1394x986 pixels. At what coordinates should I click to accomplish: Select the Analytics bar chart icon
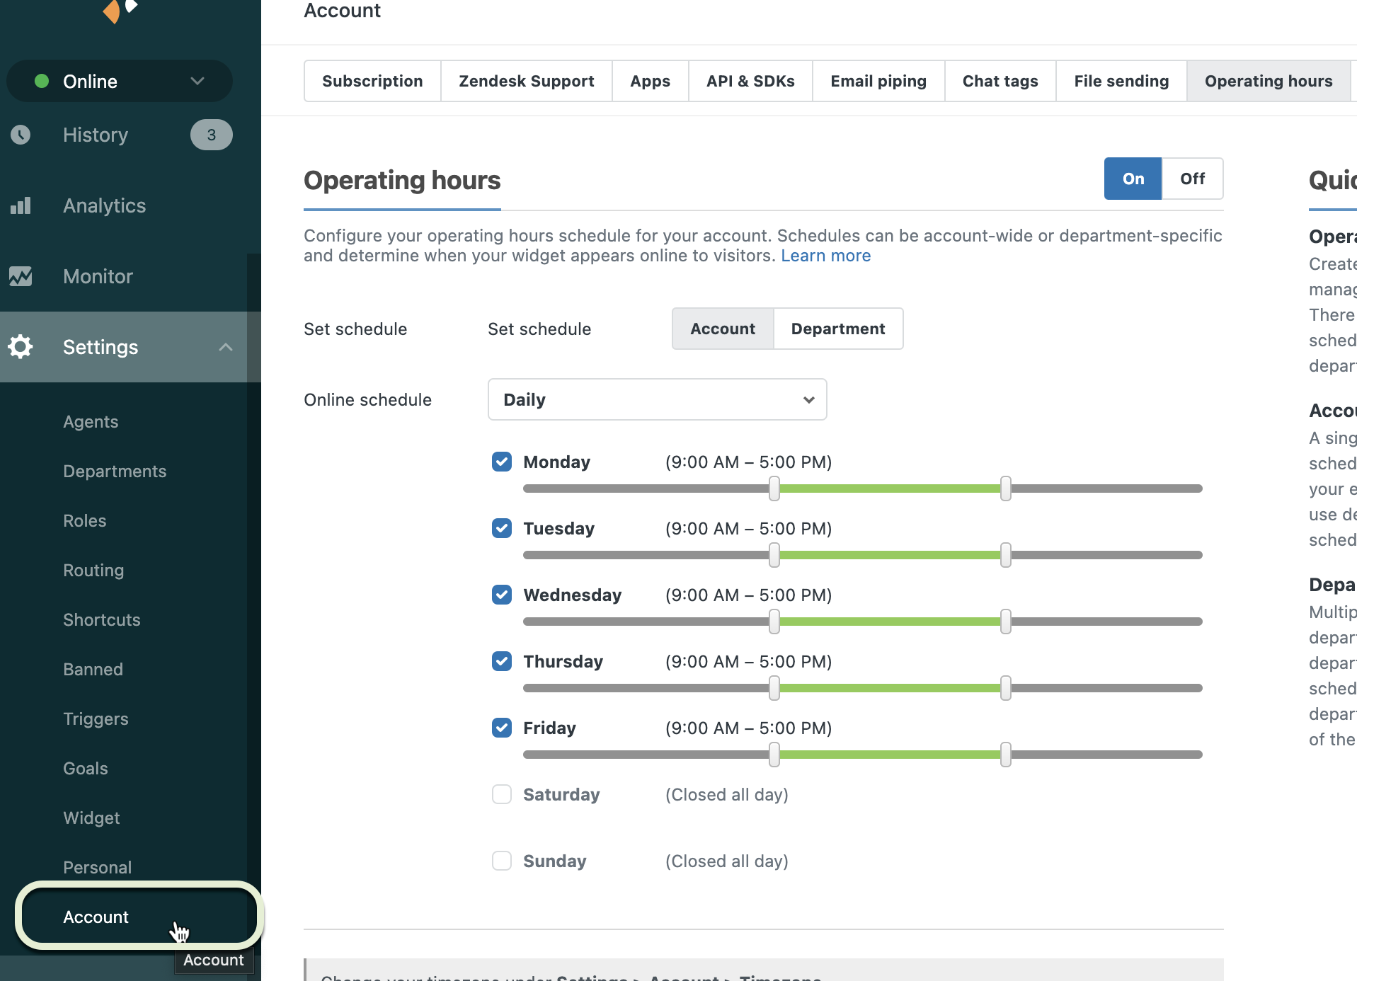21,205
